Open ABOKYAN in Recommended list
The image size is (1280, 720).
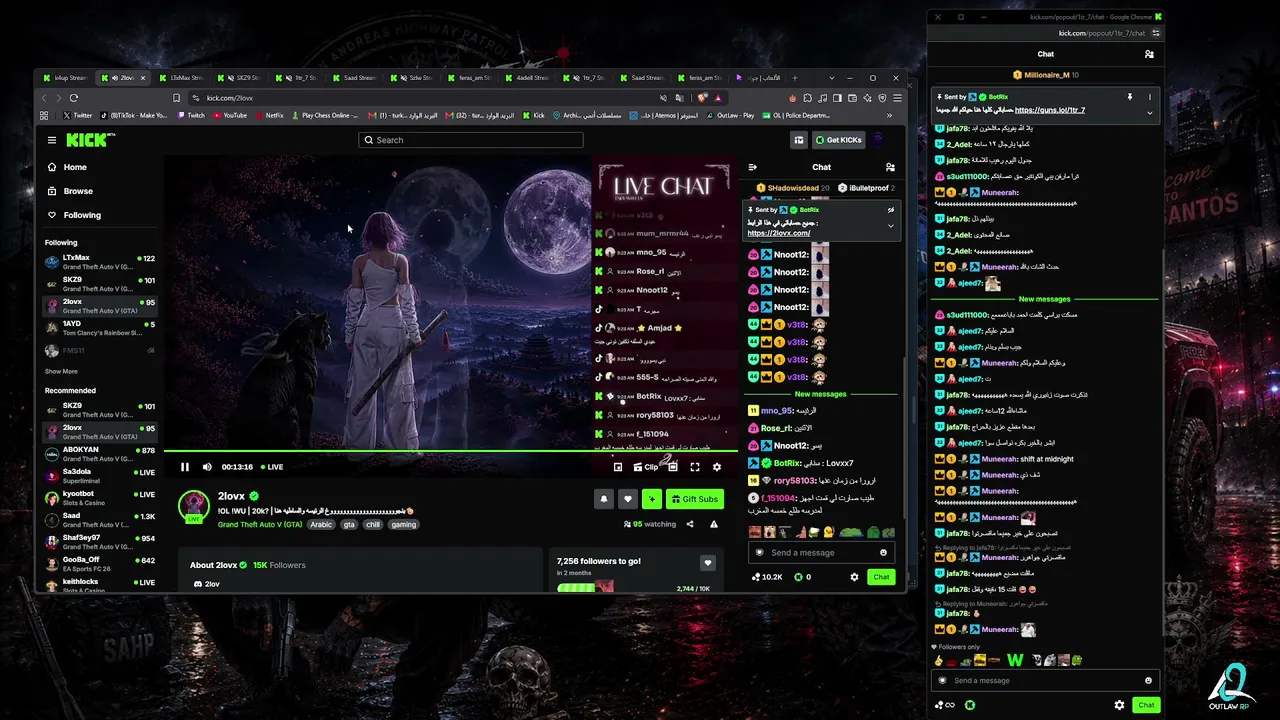pyautogui.click(x=100, y=455)
